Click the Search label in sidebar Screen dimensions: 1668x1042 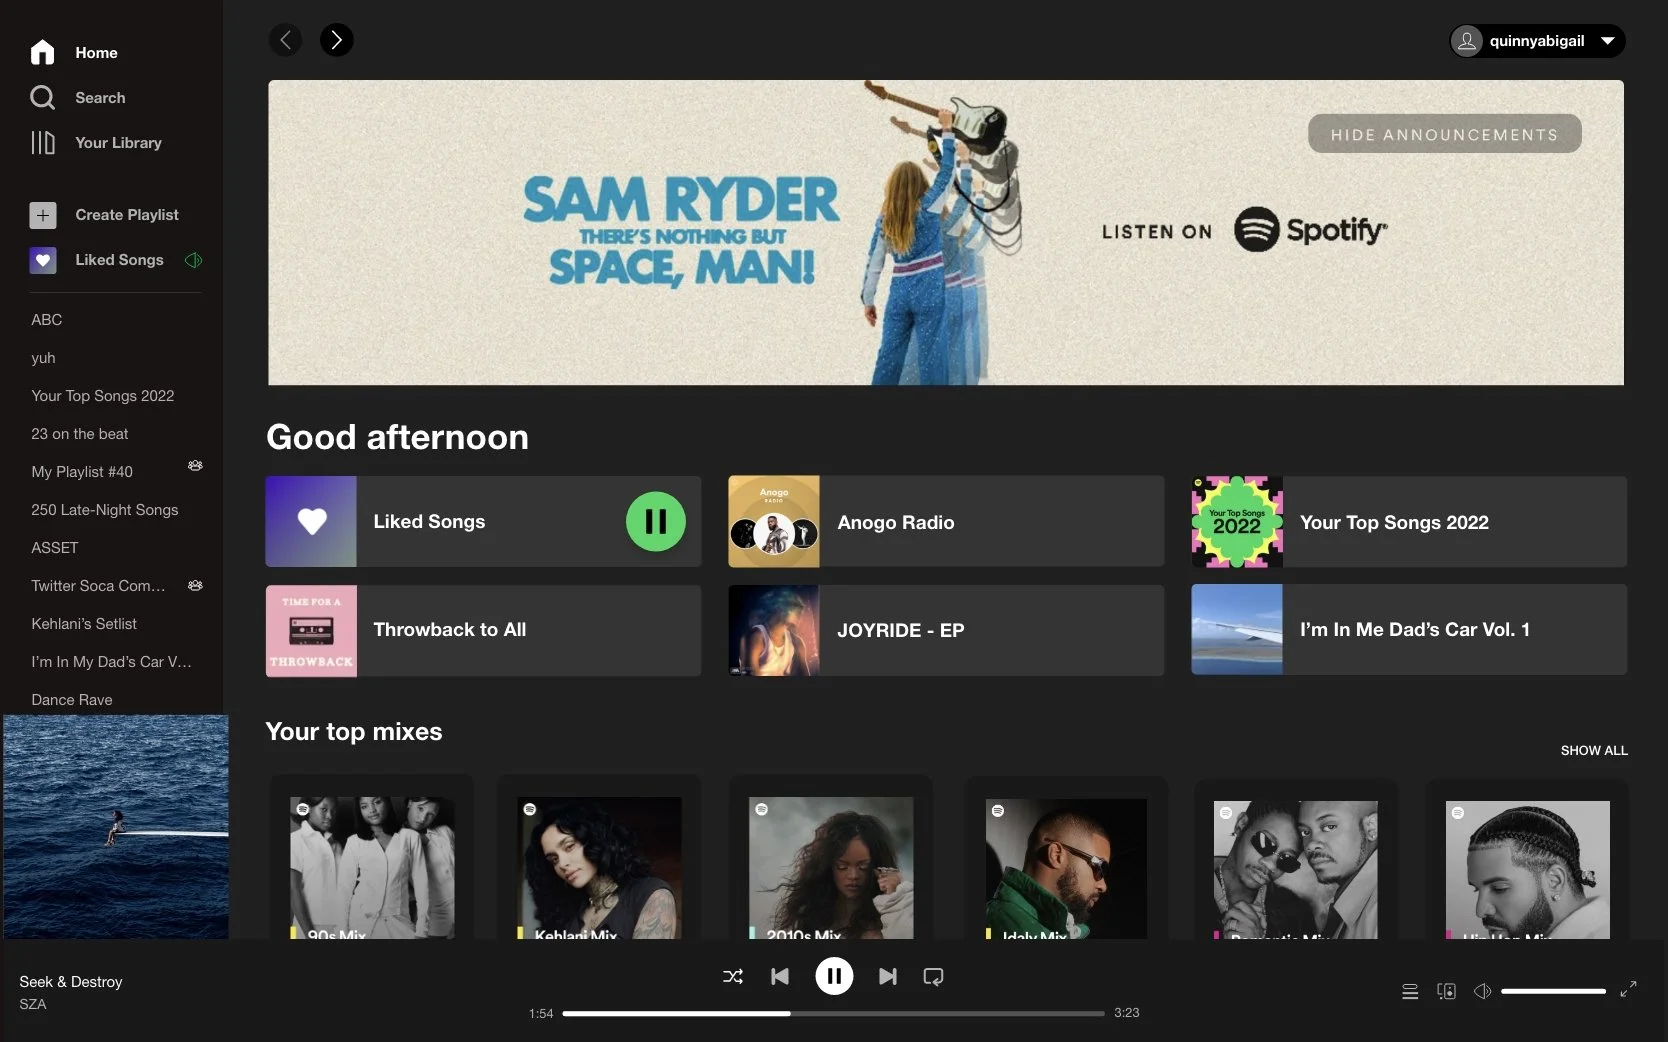pos(100,98)
